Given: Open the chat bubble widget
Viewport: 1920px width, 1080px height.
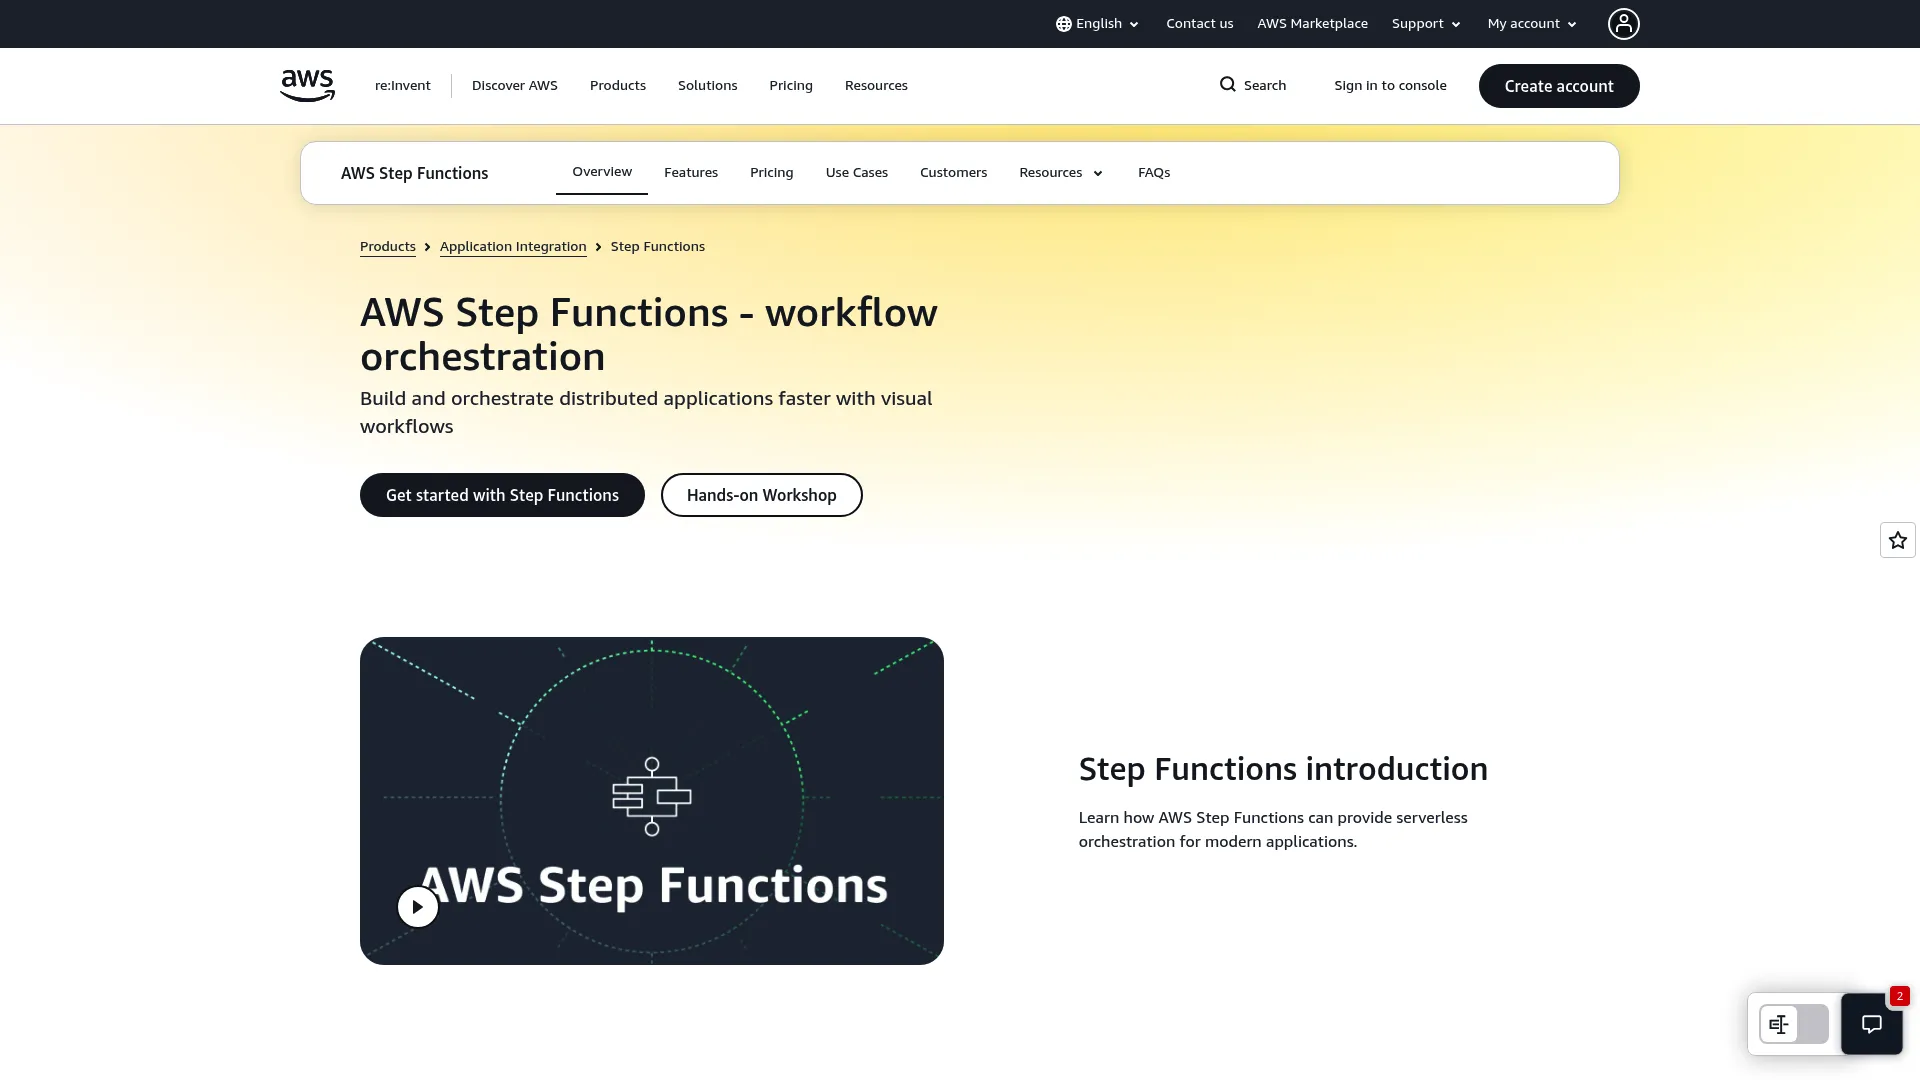Looking at the screenshot, I should 1871,1024.
